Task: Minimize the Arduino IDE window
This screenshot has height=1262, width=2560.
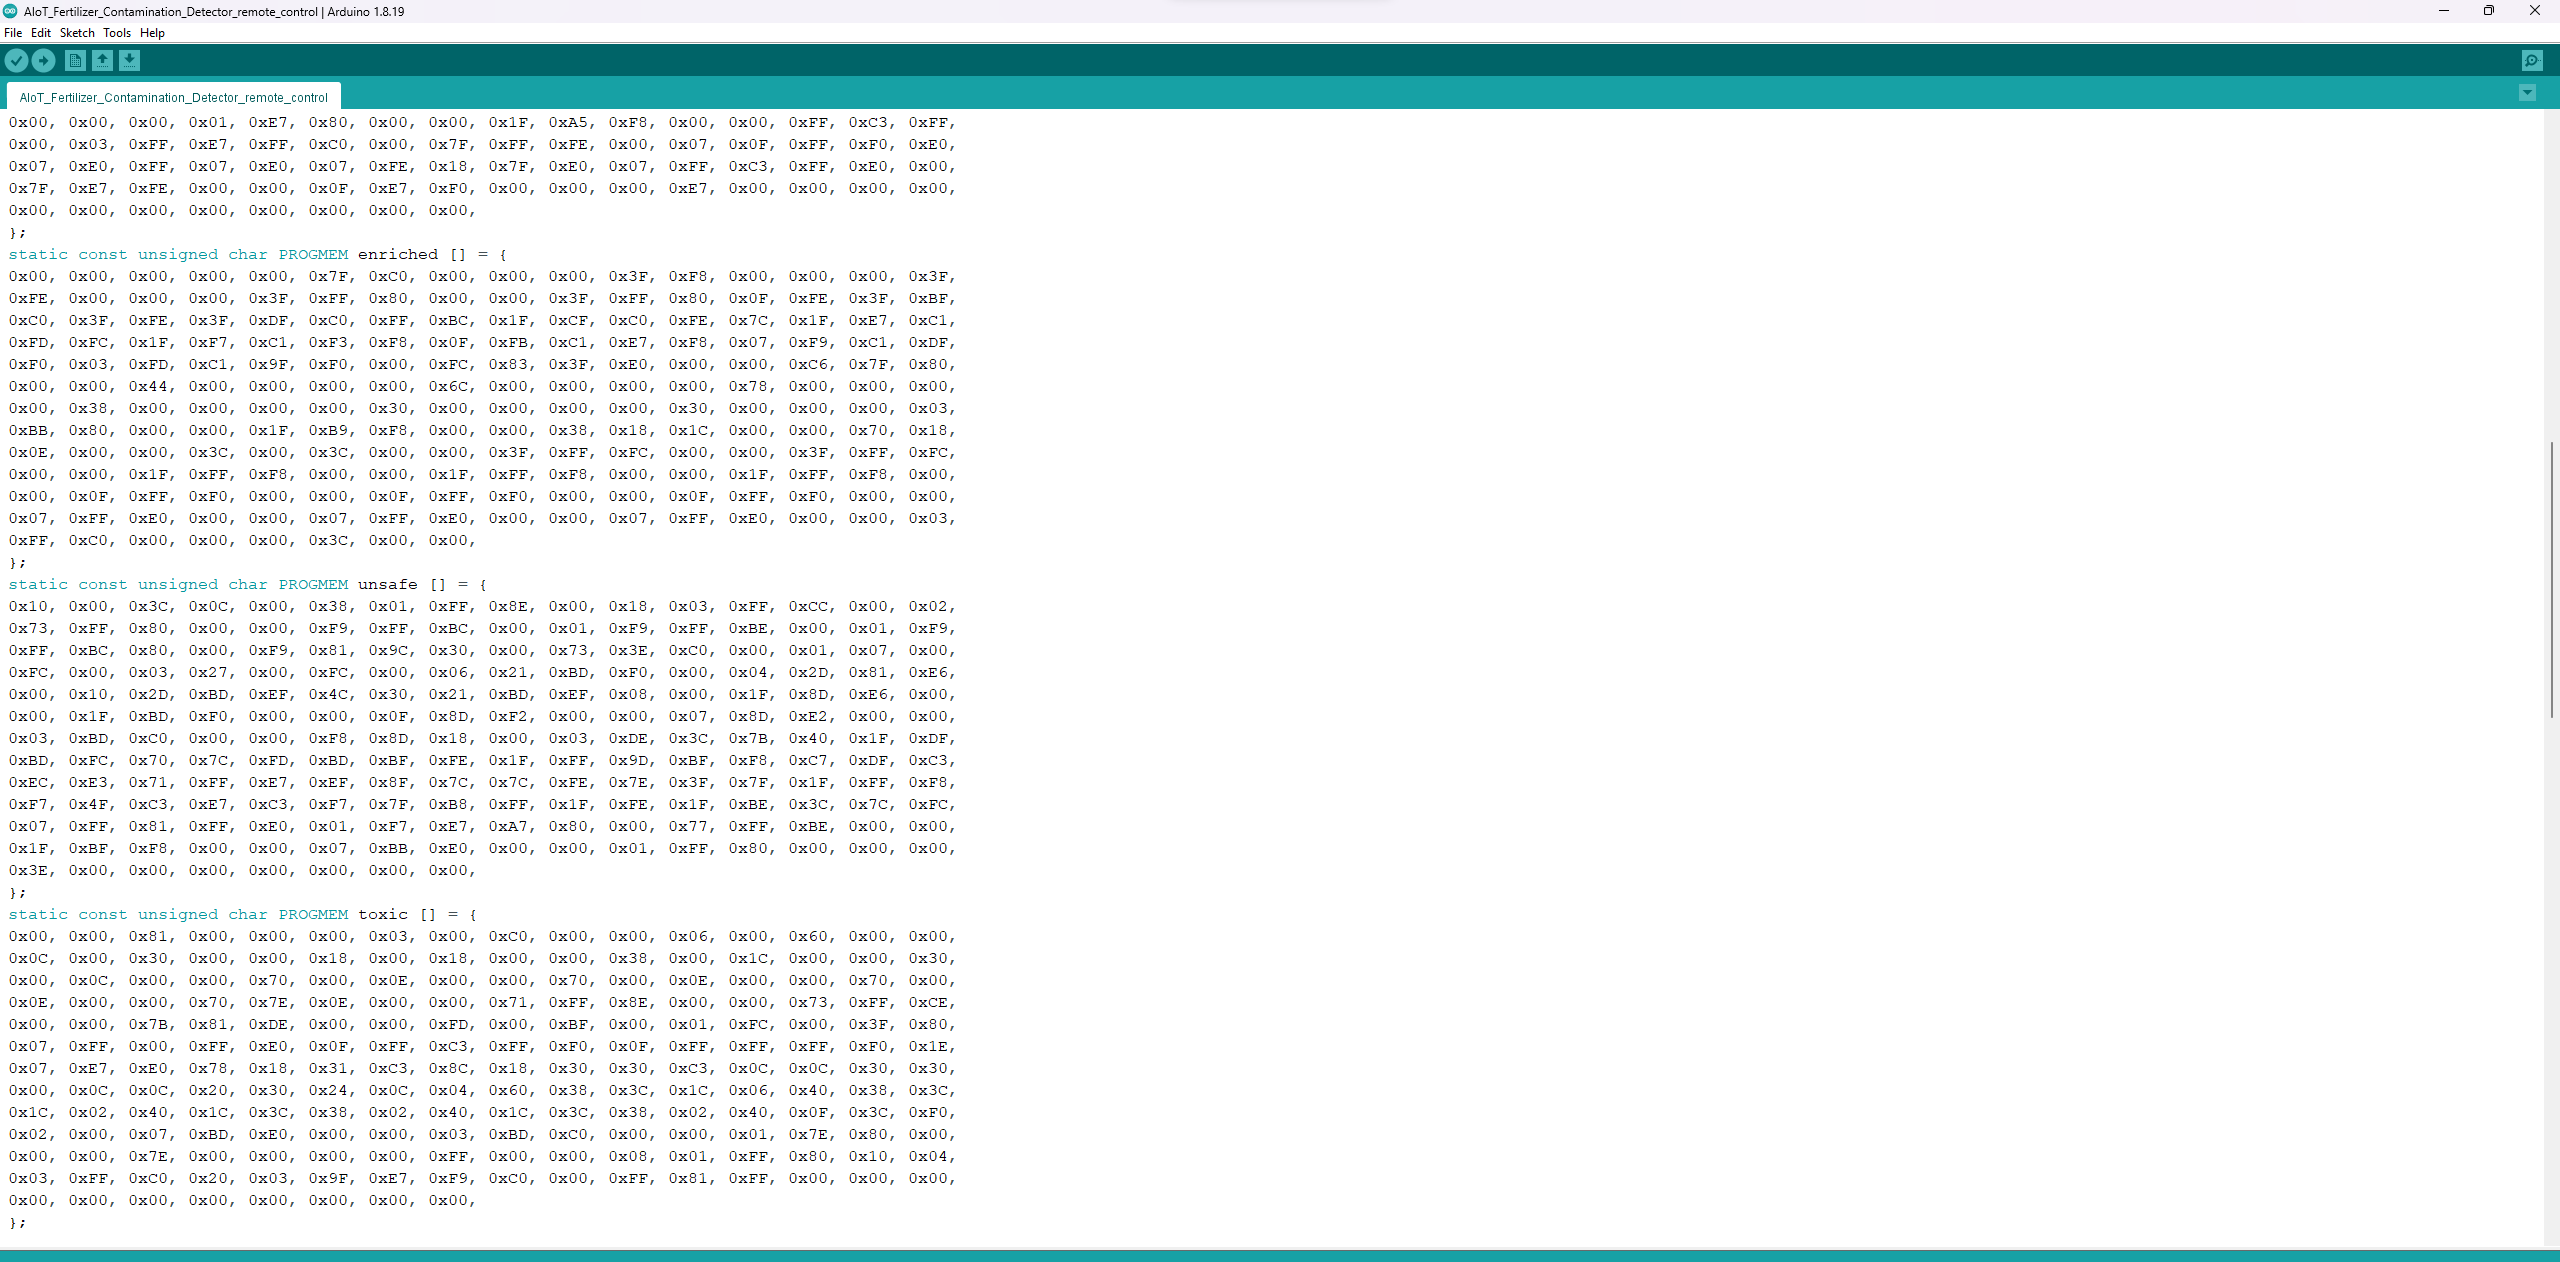Action: pyautogui.click(x=2443, y=11)
